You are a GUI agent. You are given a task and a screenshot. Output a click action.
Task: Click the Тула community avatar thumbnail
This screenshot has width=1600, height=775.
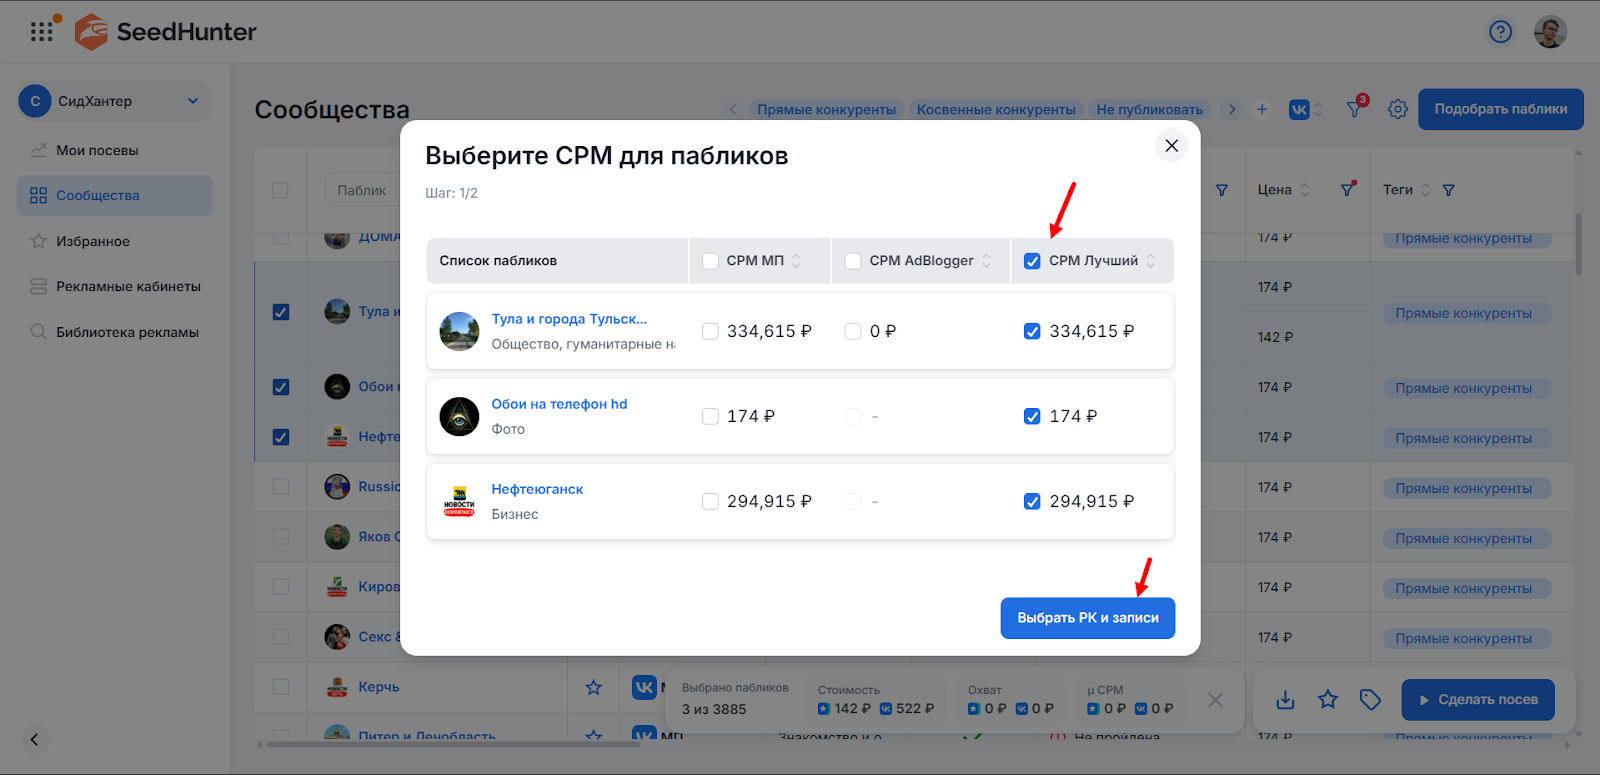(x=459, y=331)
